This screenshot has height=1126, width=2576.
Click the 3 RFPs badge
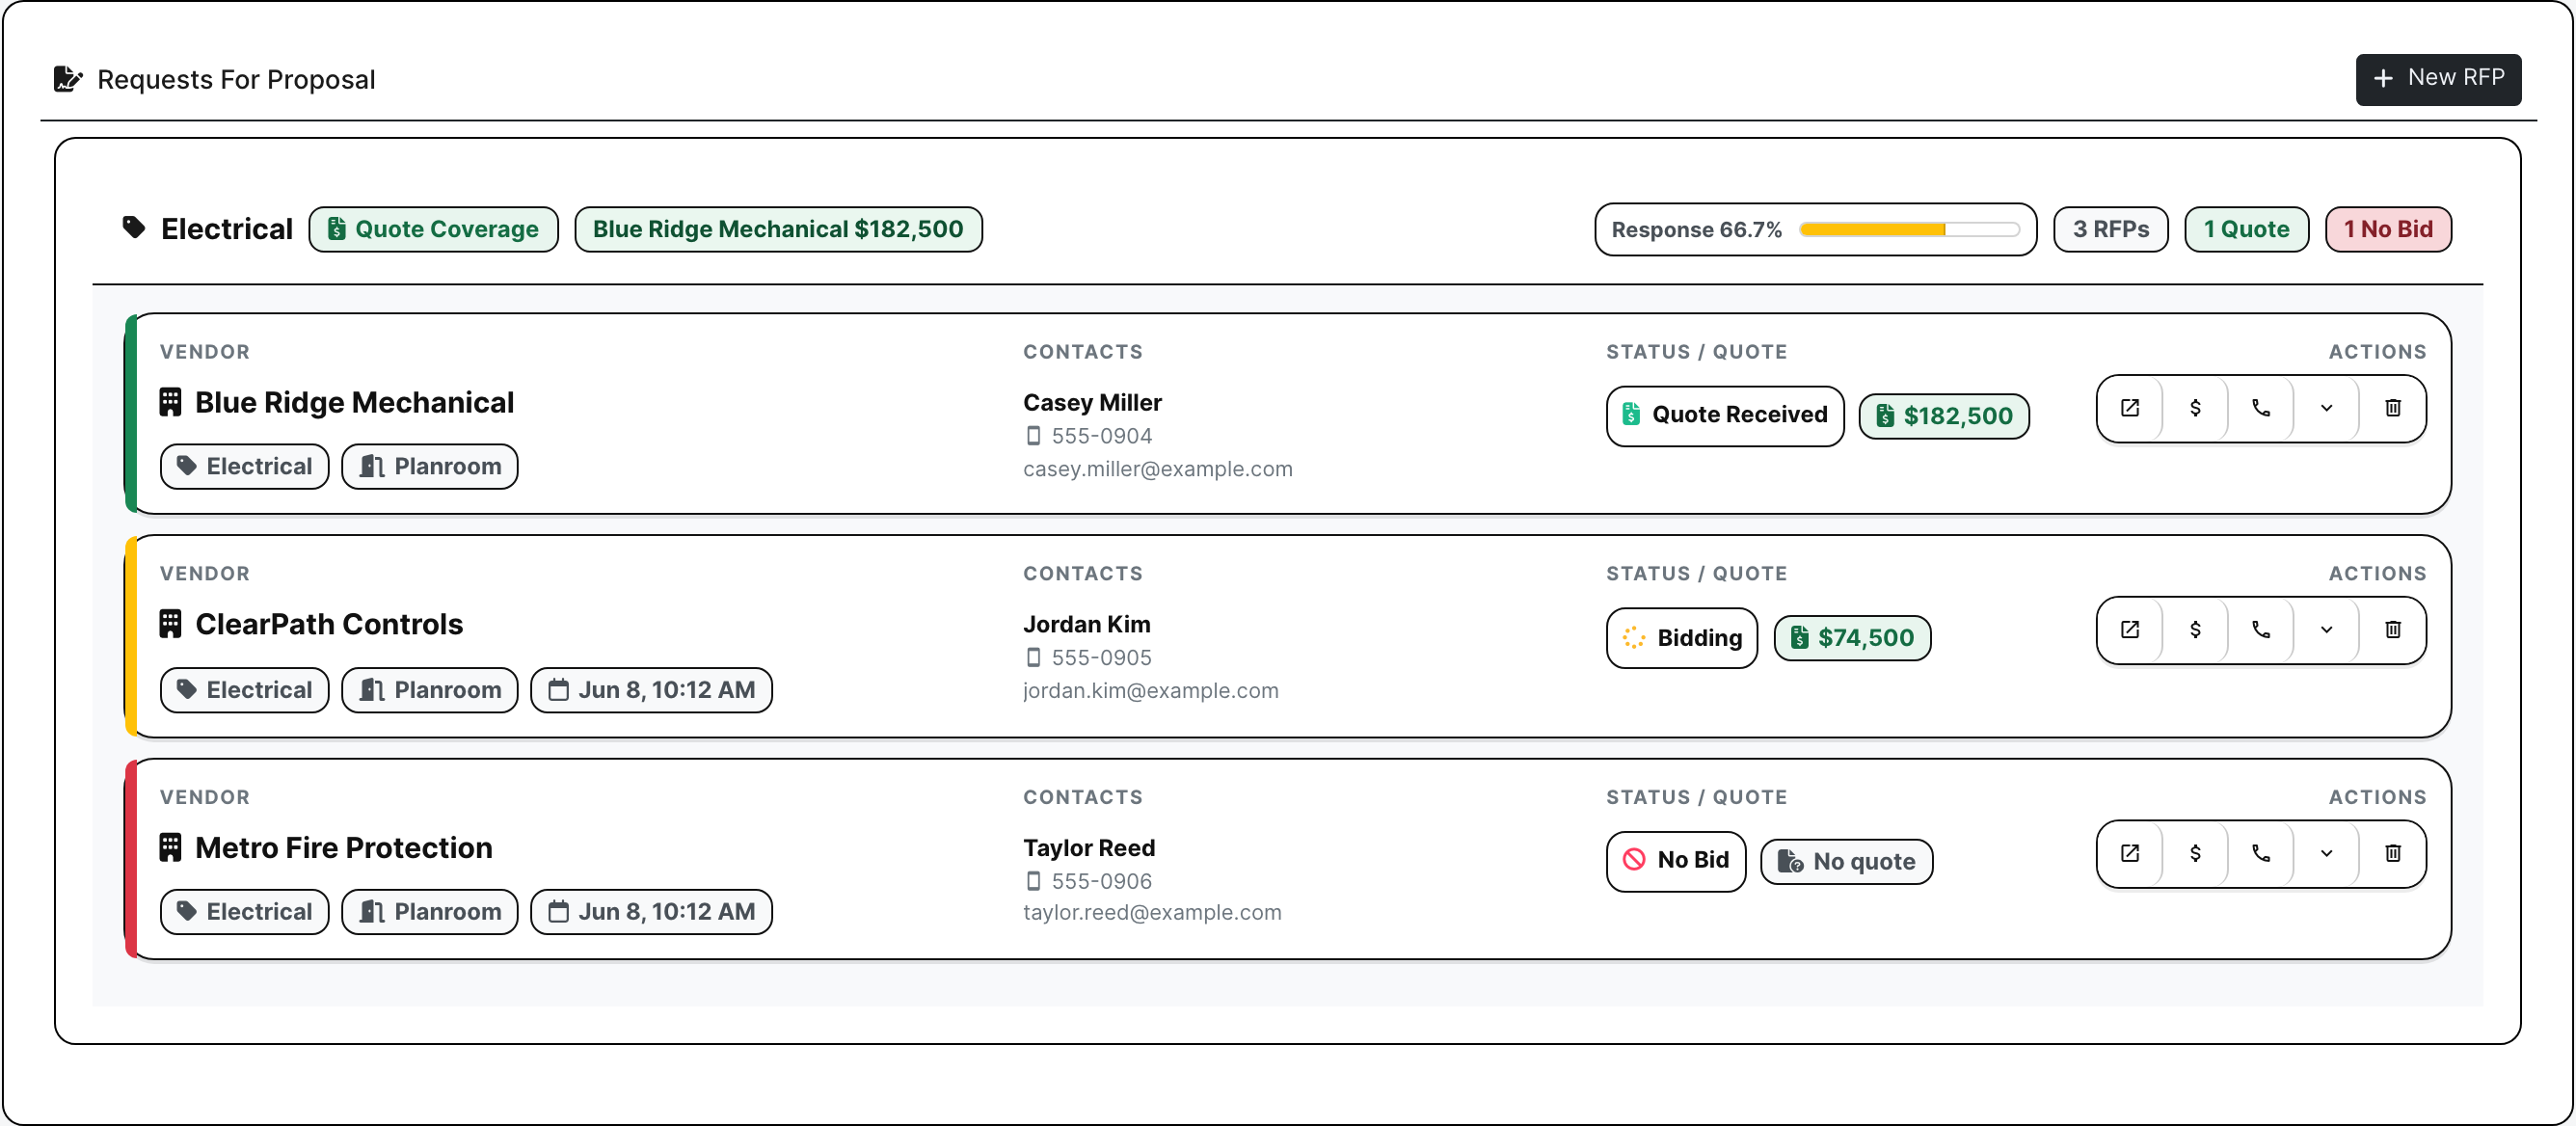pos(2110,229)
